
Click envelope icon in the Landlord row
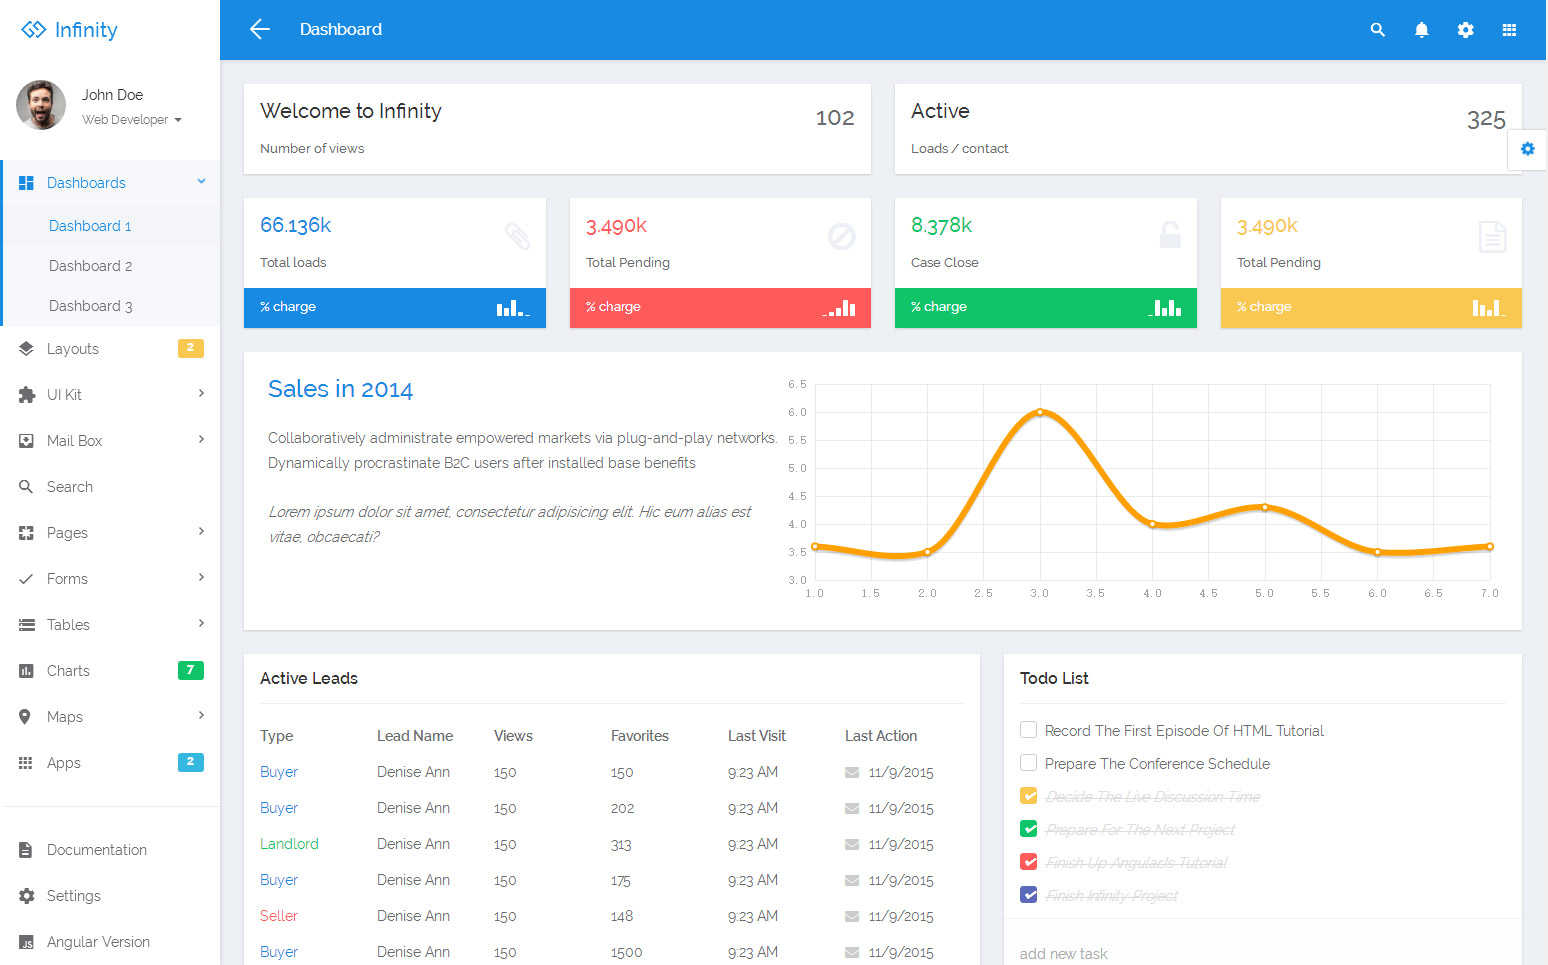tap(852, 844)
